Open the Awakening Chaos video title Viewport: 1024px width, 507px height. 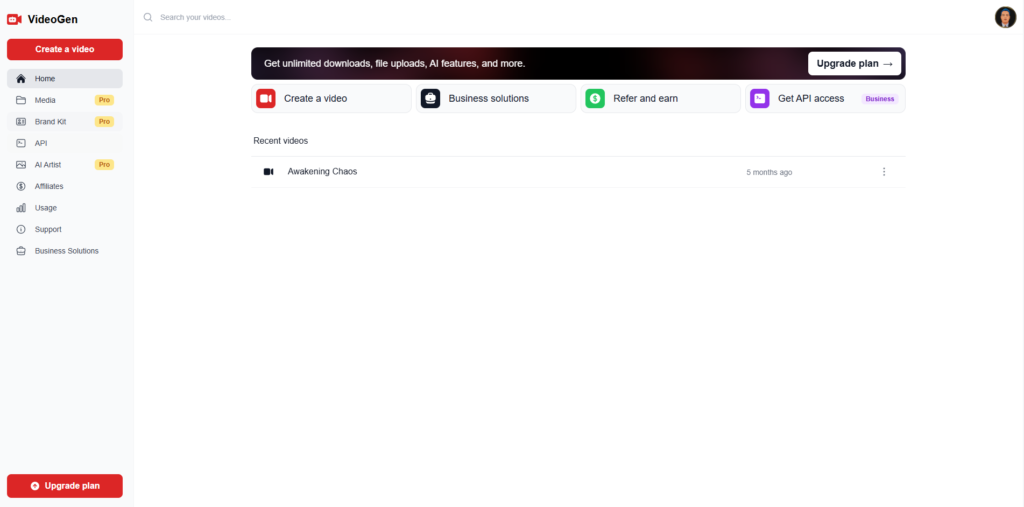pos(322,171)
